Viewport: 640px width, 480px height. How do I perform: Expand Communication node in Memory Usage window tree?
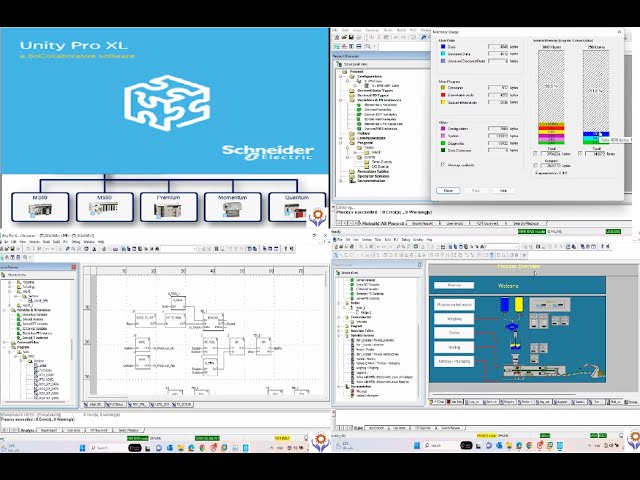[340, 138]
